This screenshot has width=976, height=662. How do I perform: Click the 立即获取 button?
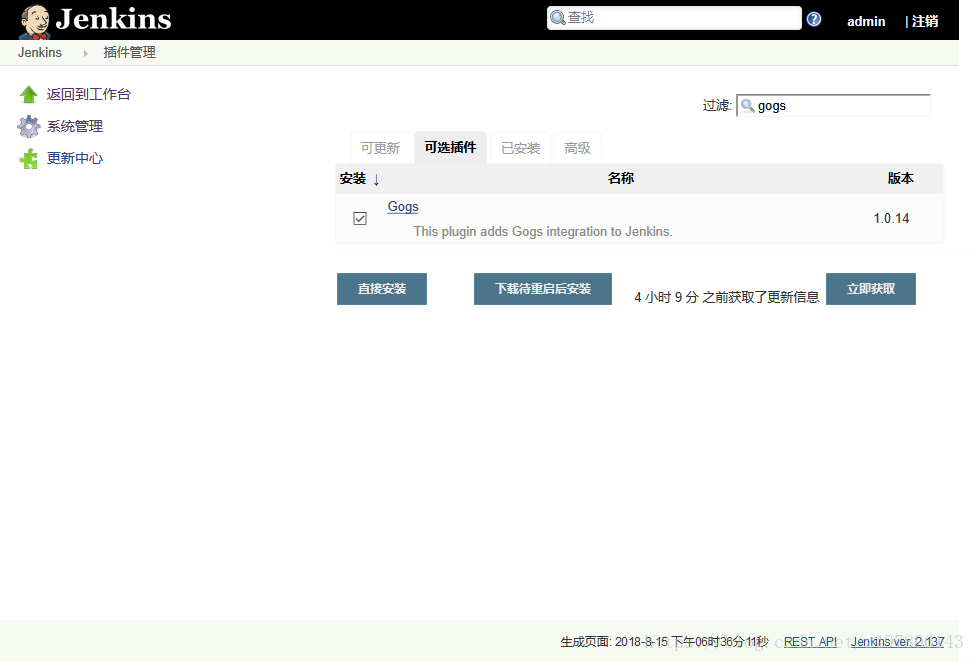tap(871, 289)
